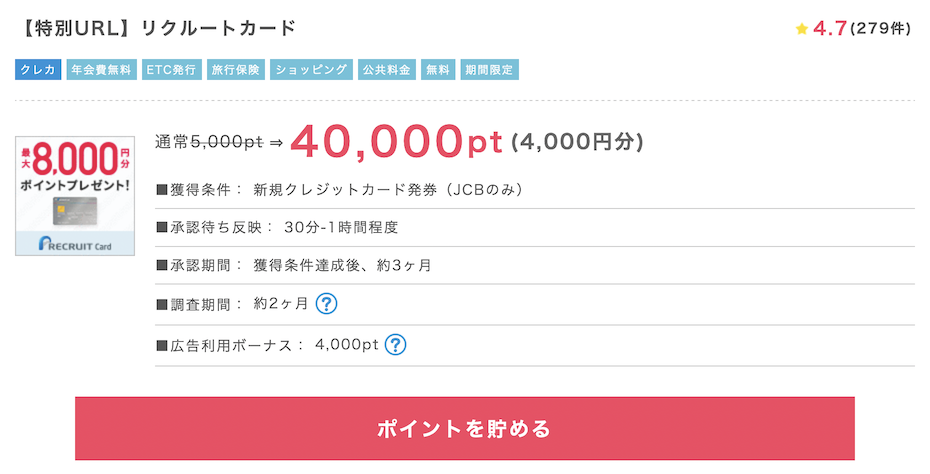Select the 年会費無料 tag
This screenshot has height=474, width=930.
[x=101, y=69]
